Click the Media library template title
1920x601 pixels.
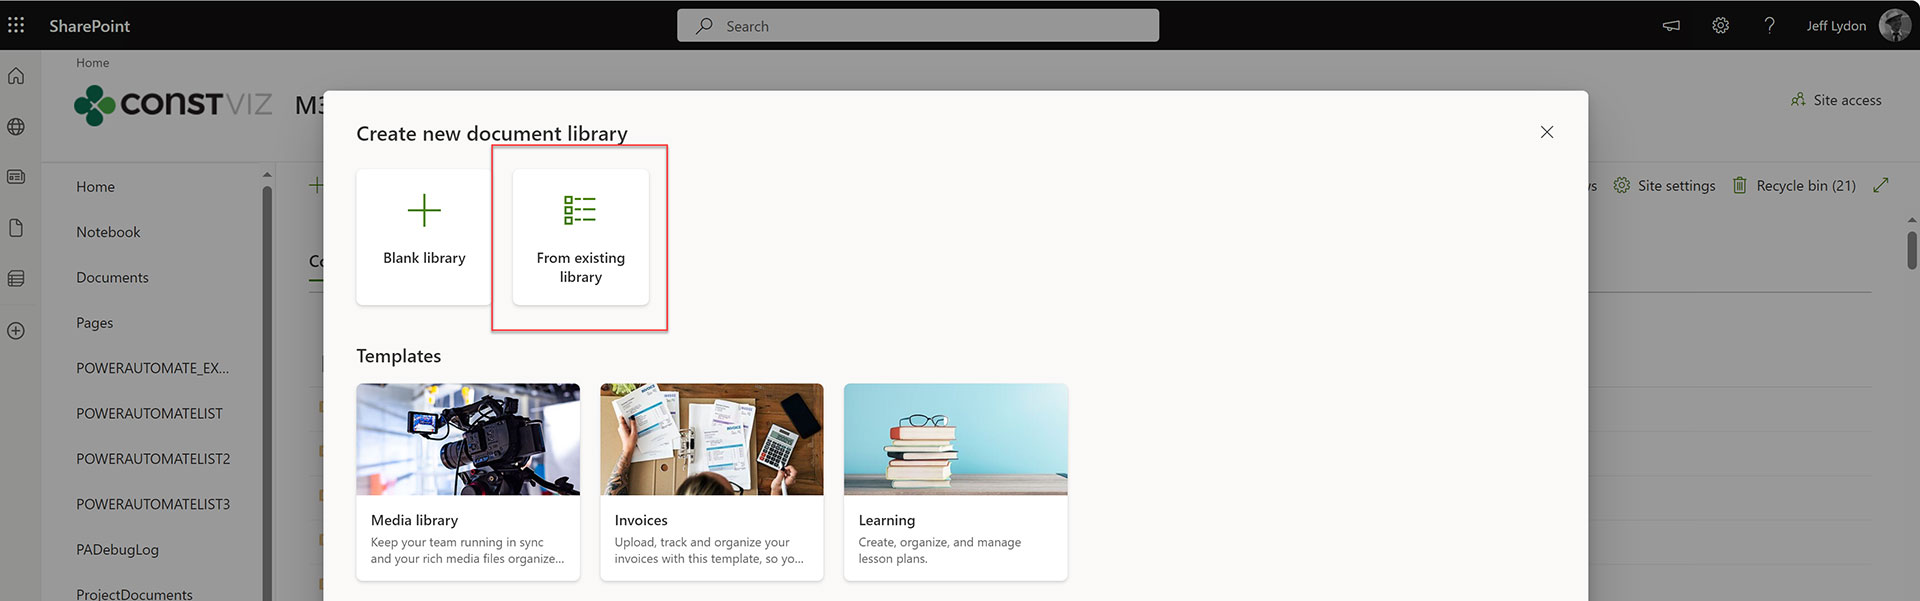click(414, 520)
